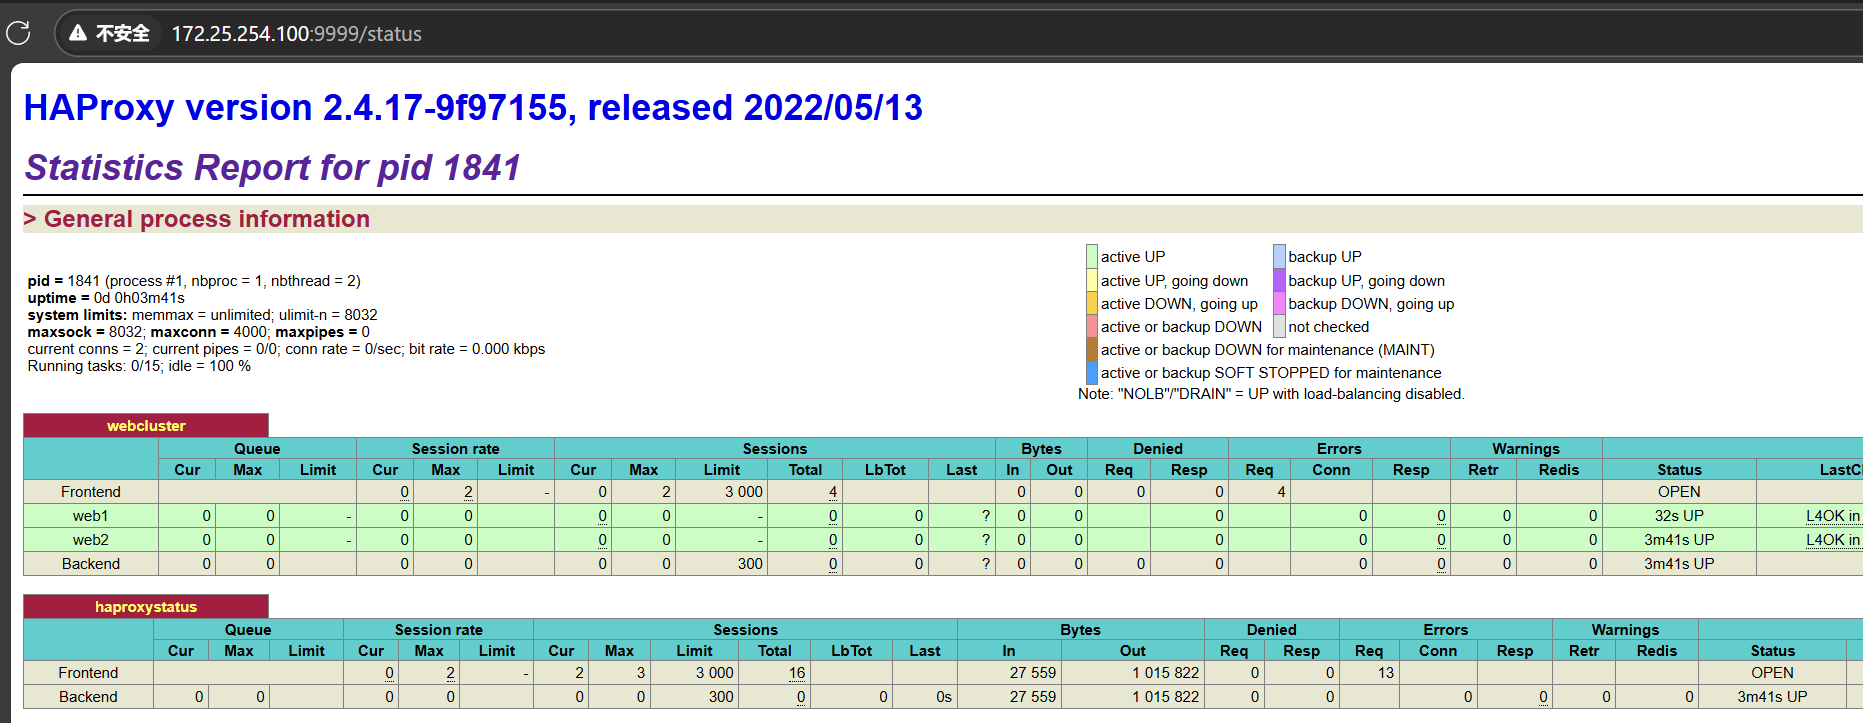Click the active UP, going down swatch

[1092, 281]
